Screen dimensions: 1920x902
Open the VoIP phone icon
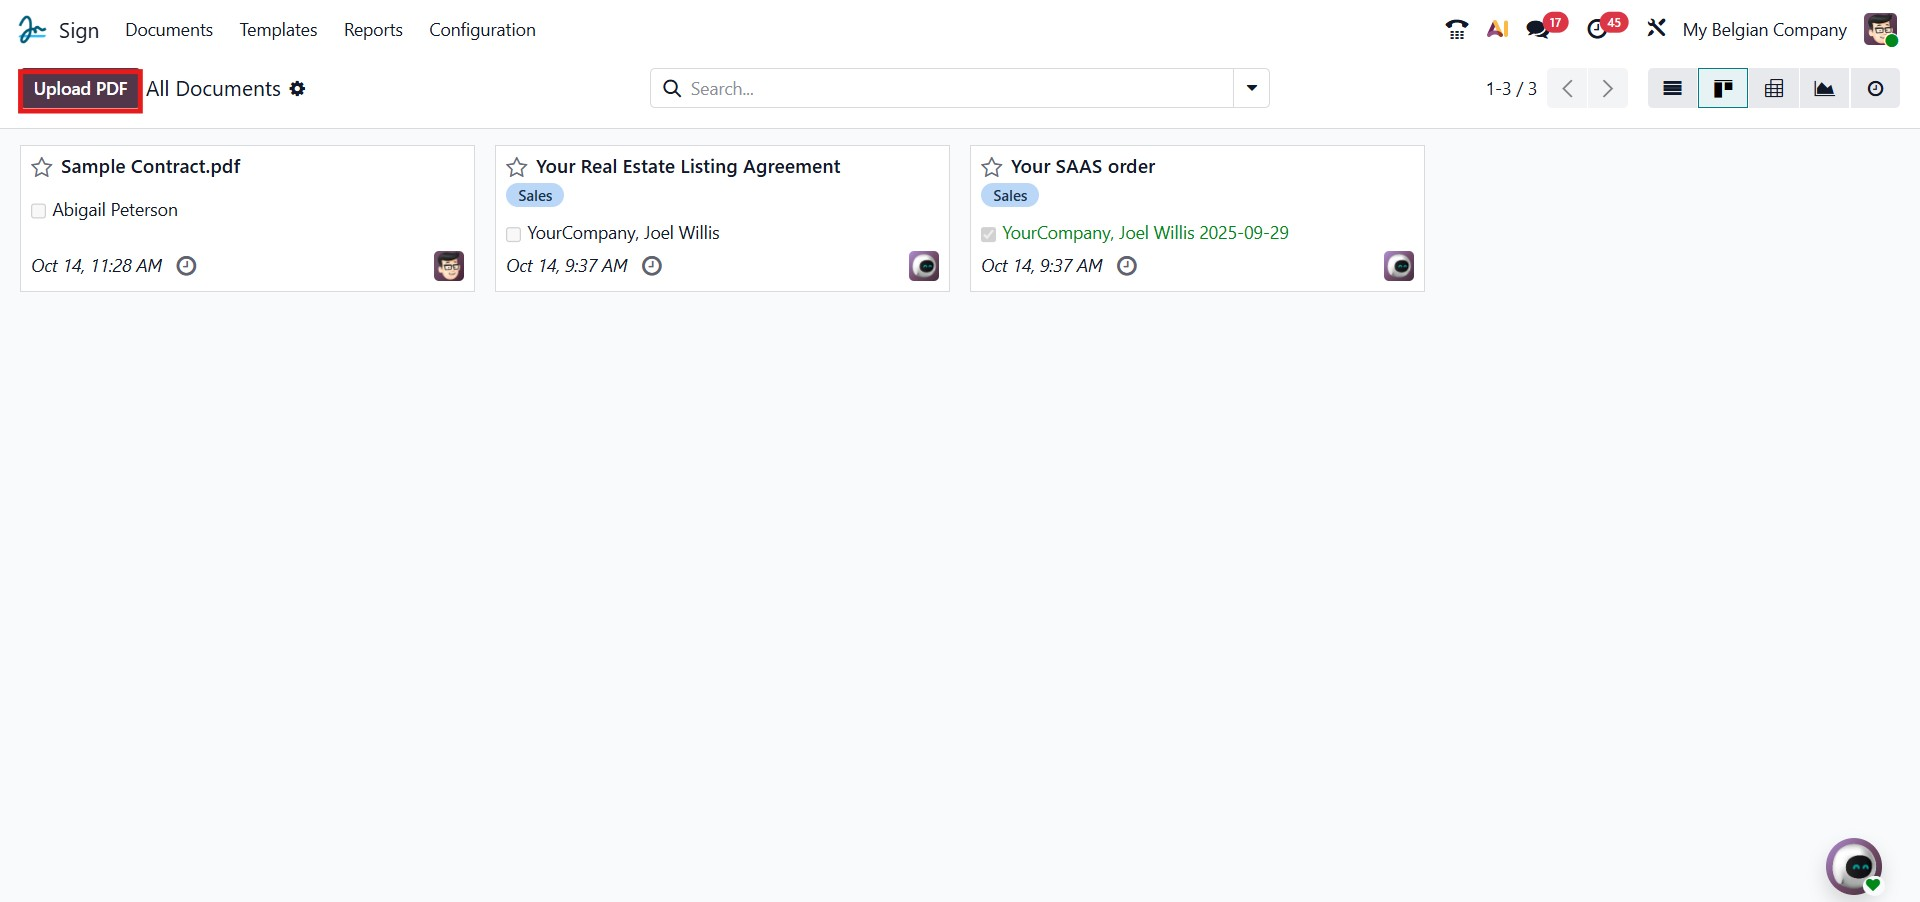click(x=1456, y=30)
